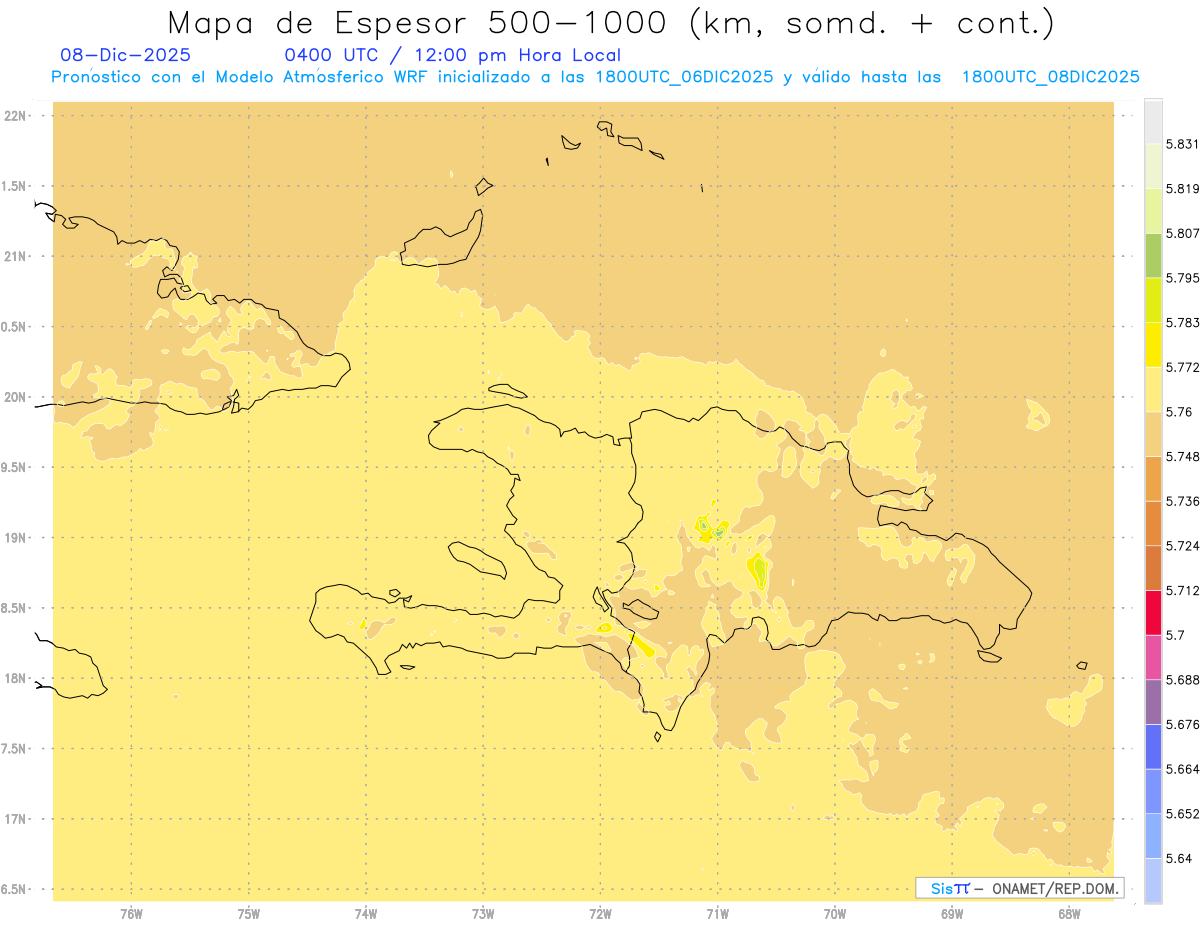Select the 17N latitude label
Image resolution: width=1200 pixels, height=927 pixels.
pos(16,819)
